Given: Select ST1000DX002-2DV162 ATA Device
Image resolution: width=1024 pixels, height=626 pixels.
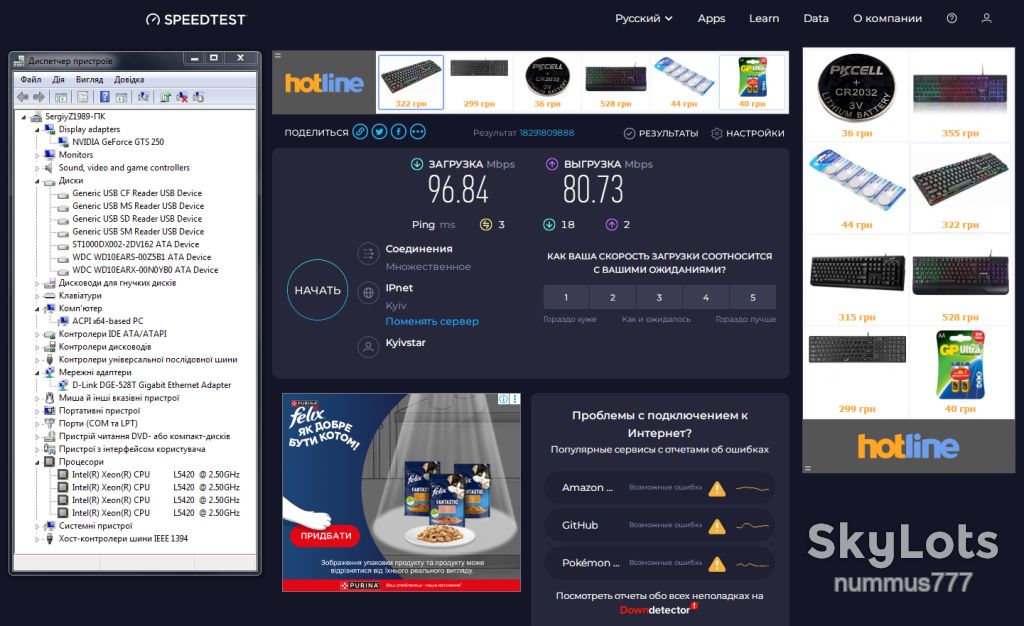Looking at the screenshot, I should coord(135,244).
